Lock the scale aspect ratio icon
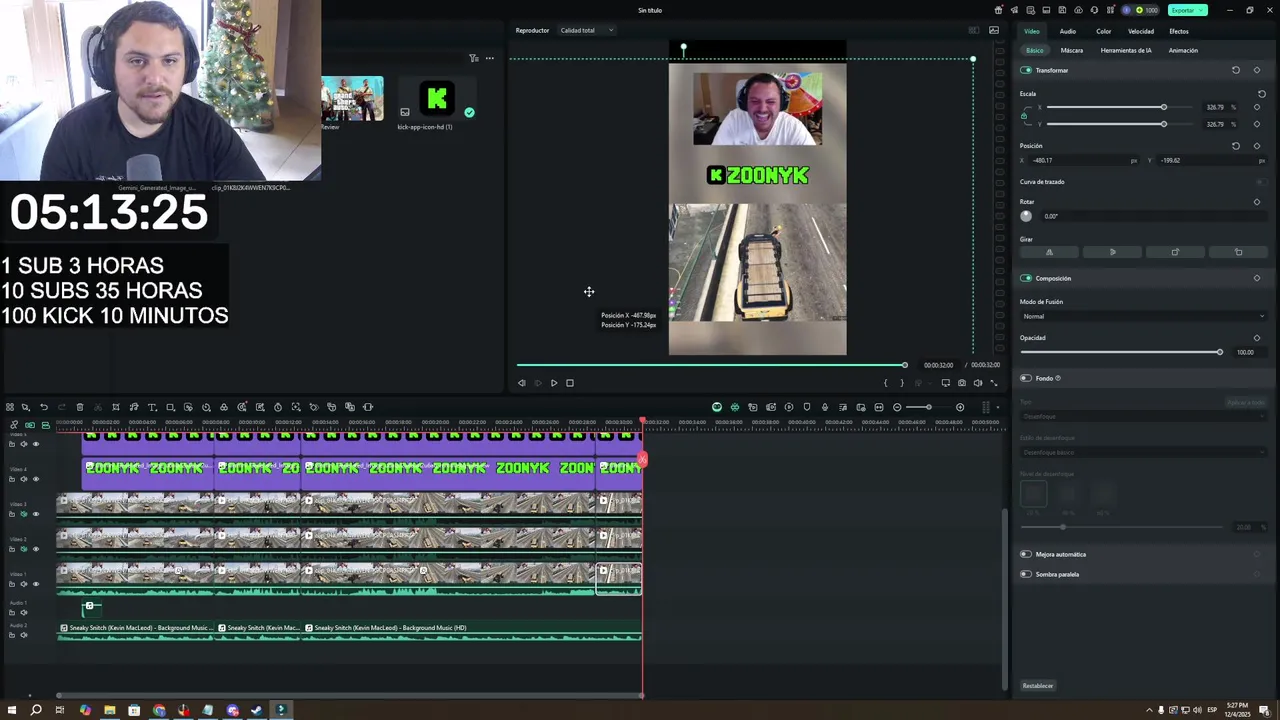1280x720 pixels. (x=1024, y=116)
